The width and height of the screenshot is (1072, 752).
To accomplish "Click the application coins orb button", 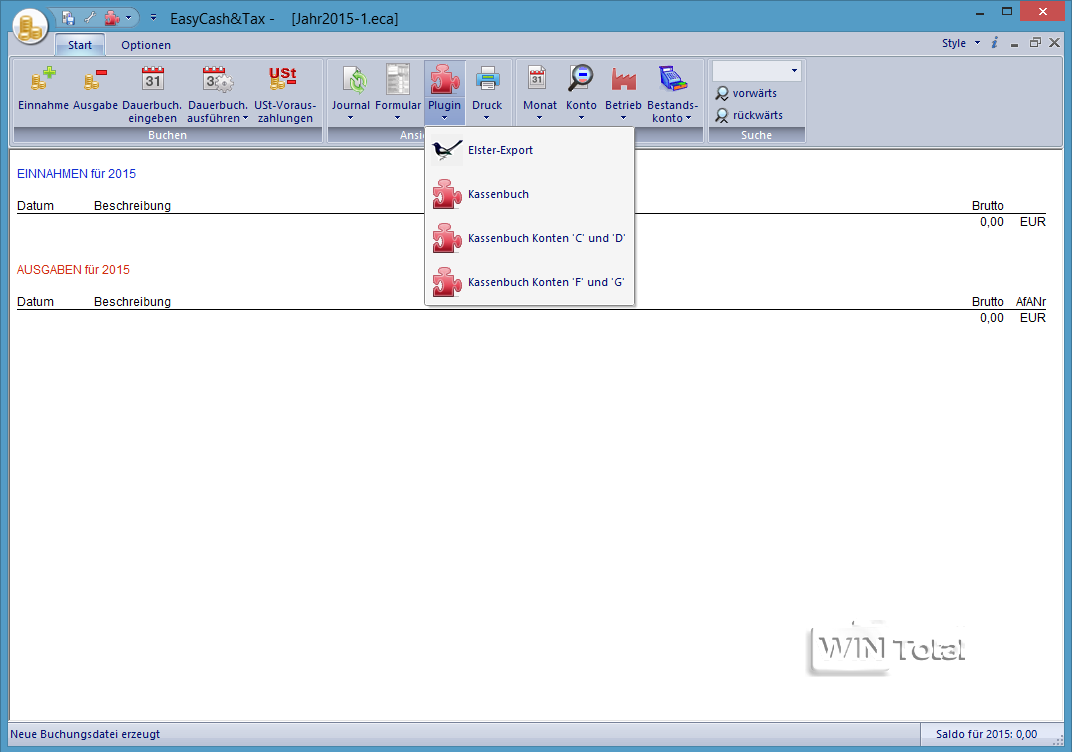I will click(x=30, y=27).
